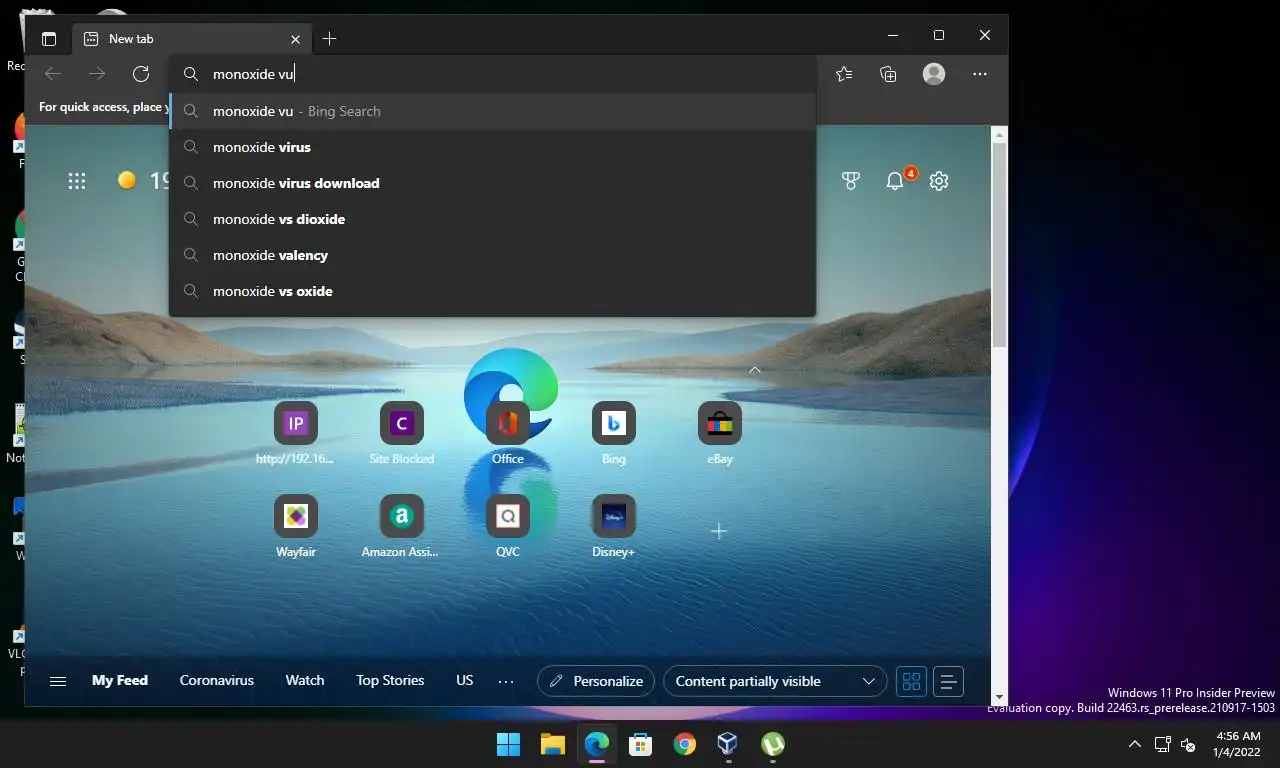The height and width of the screenshot is (768, 1280).
Task: Open the Windows Start button
Action: (509, 744)
